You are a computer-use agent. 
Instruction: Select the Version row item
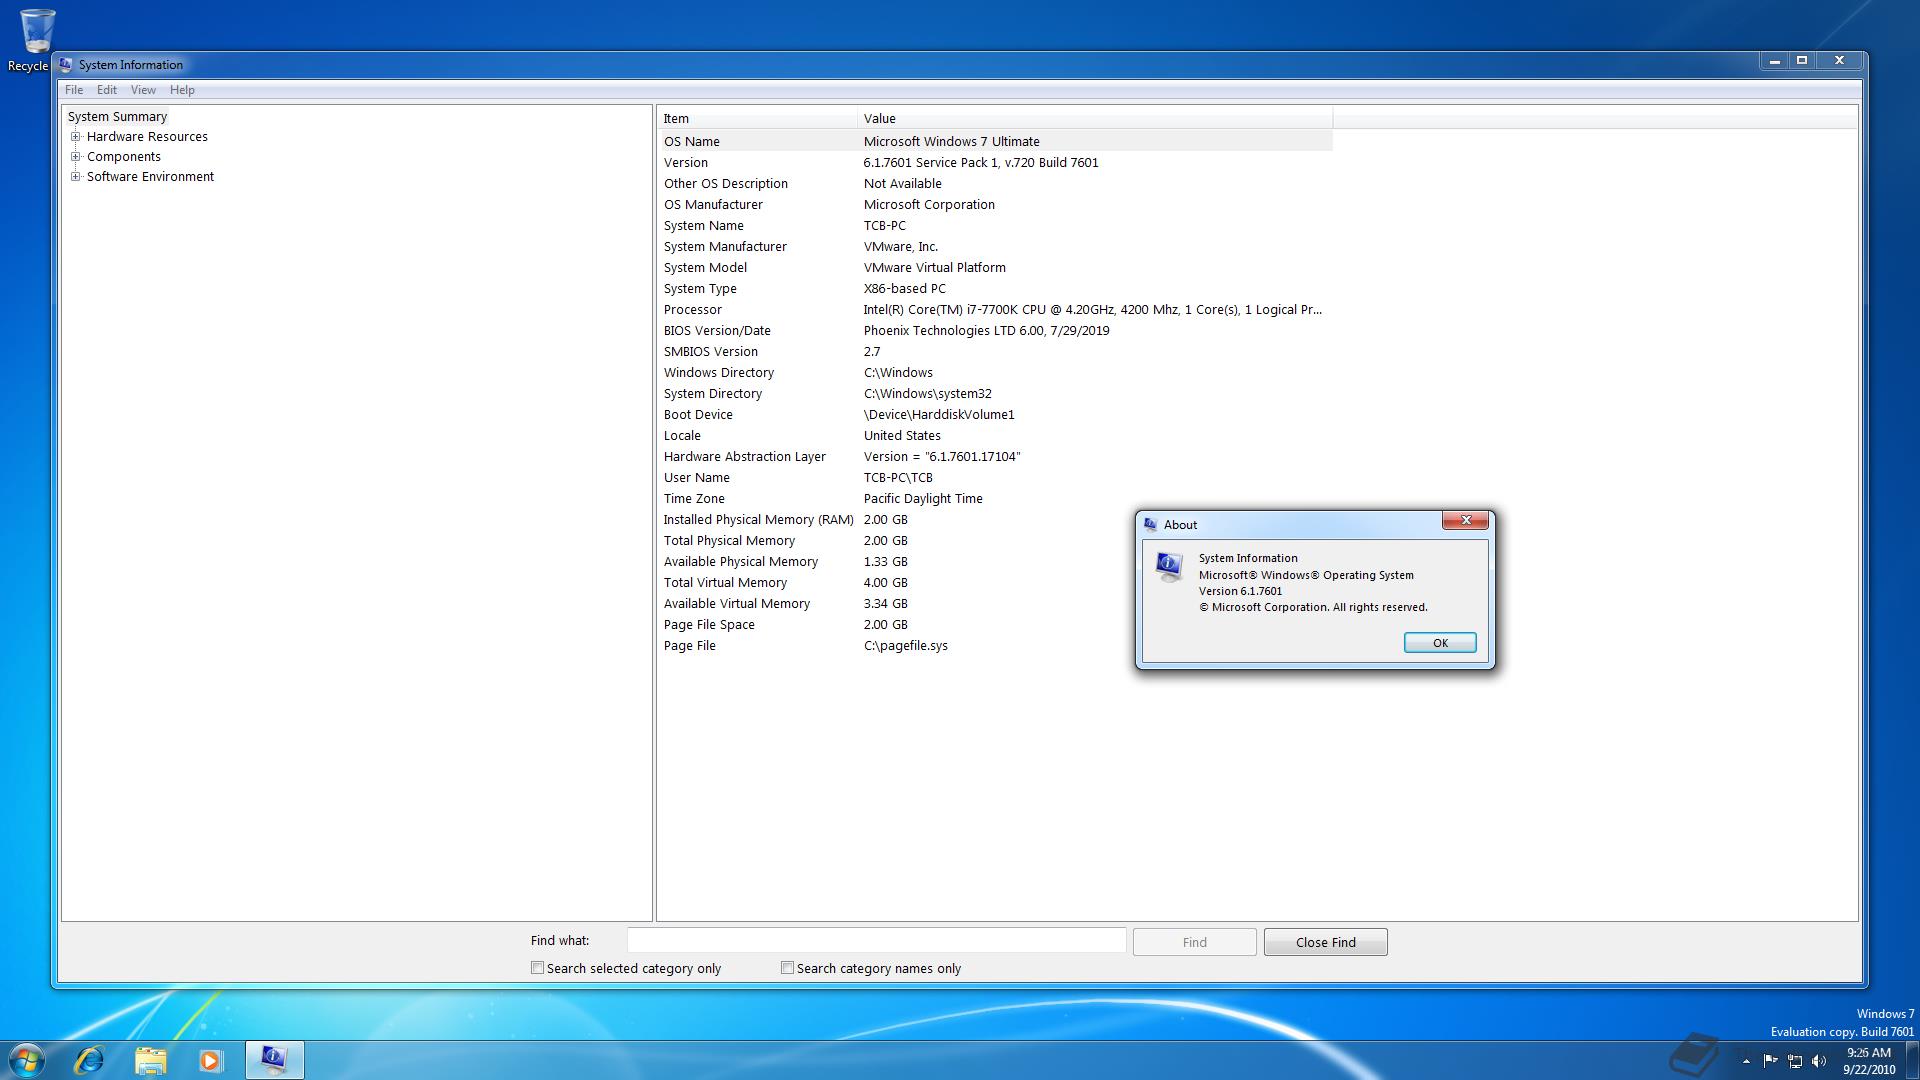995,162
